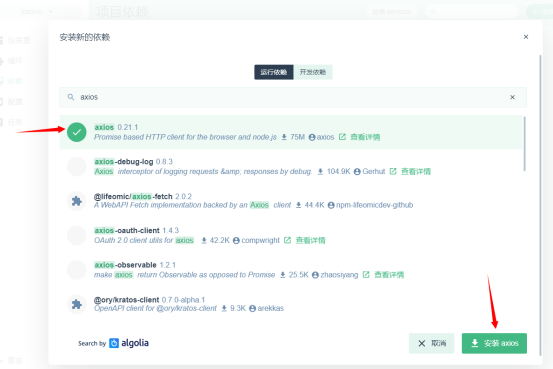The height and width of the screenshot is (369, 553).
Task: Clear the search field text
Action: pos(512,97)
